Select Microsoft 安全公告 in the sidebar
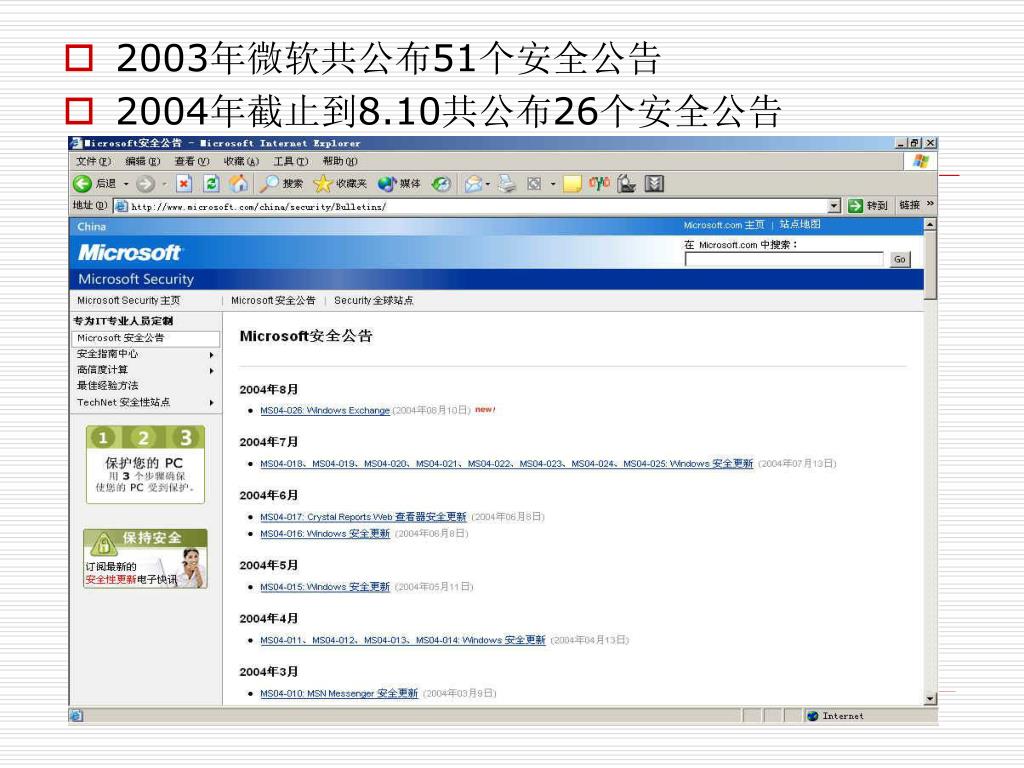The height and width of the screenshot is (768, 1024). 146,338
